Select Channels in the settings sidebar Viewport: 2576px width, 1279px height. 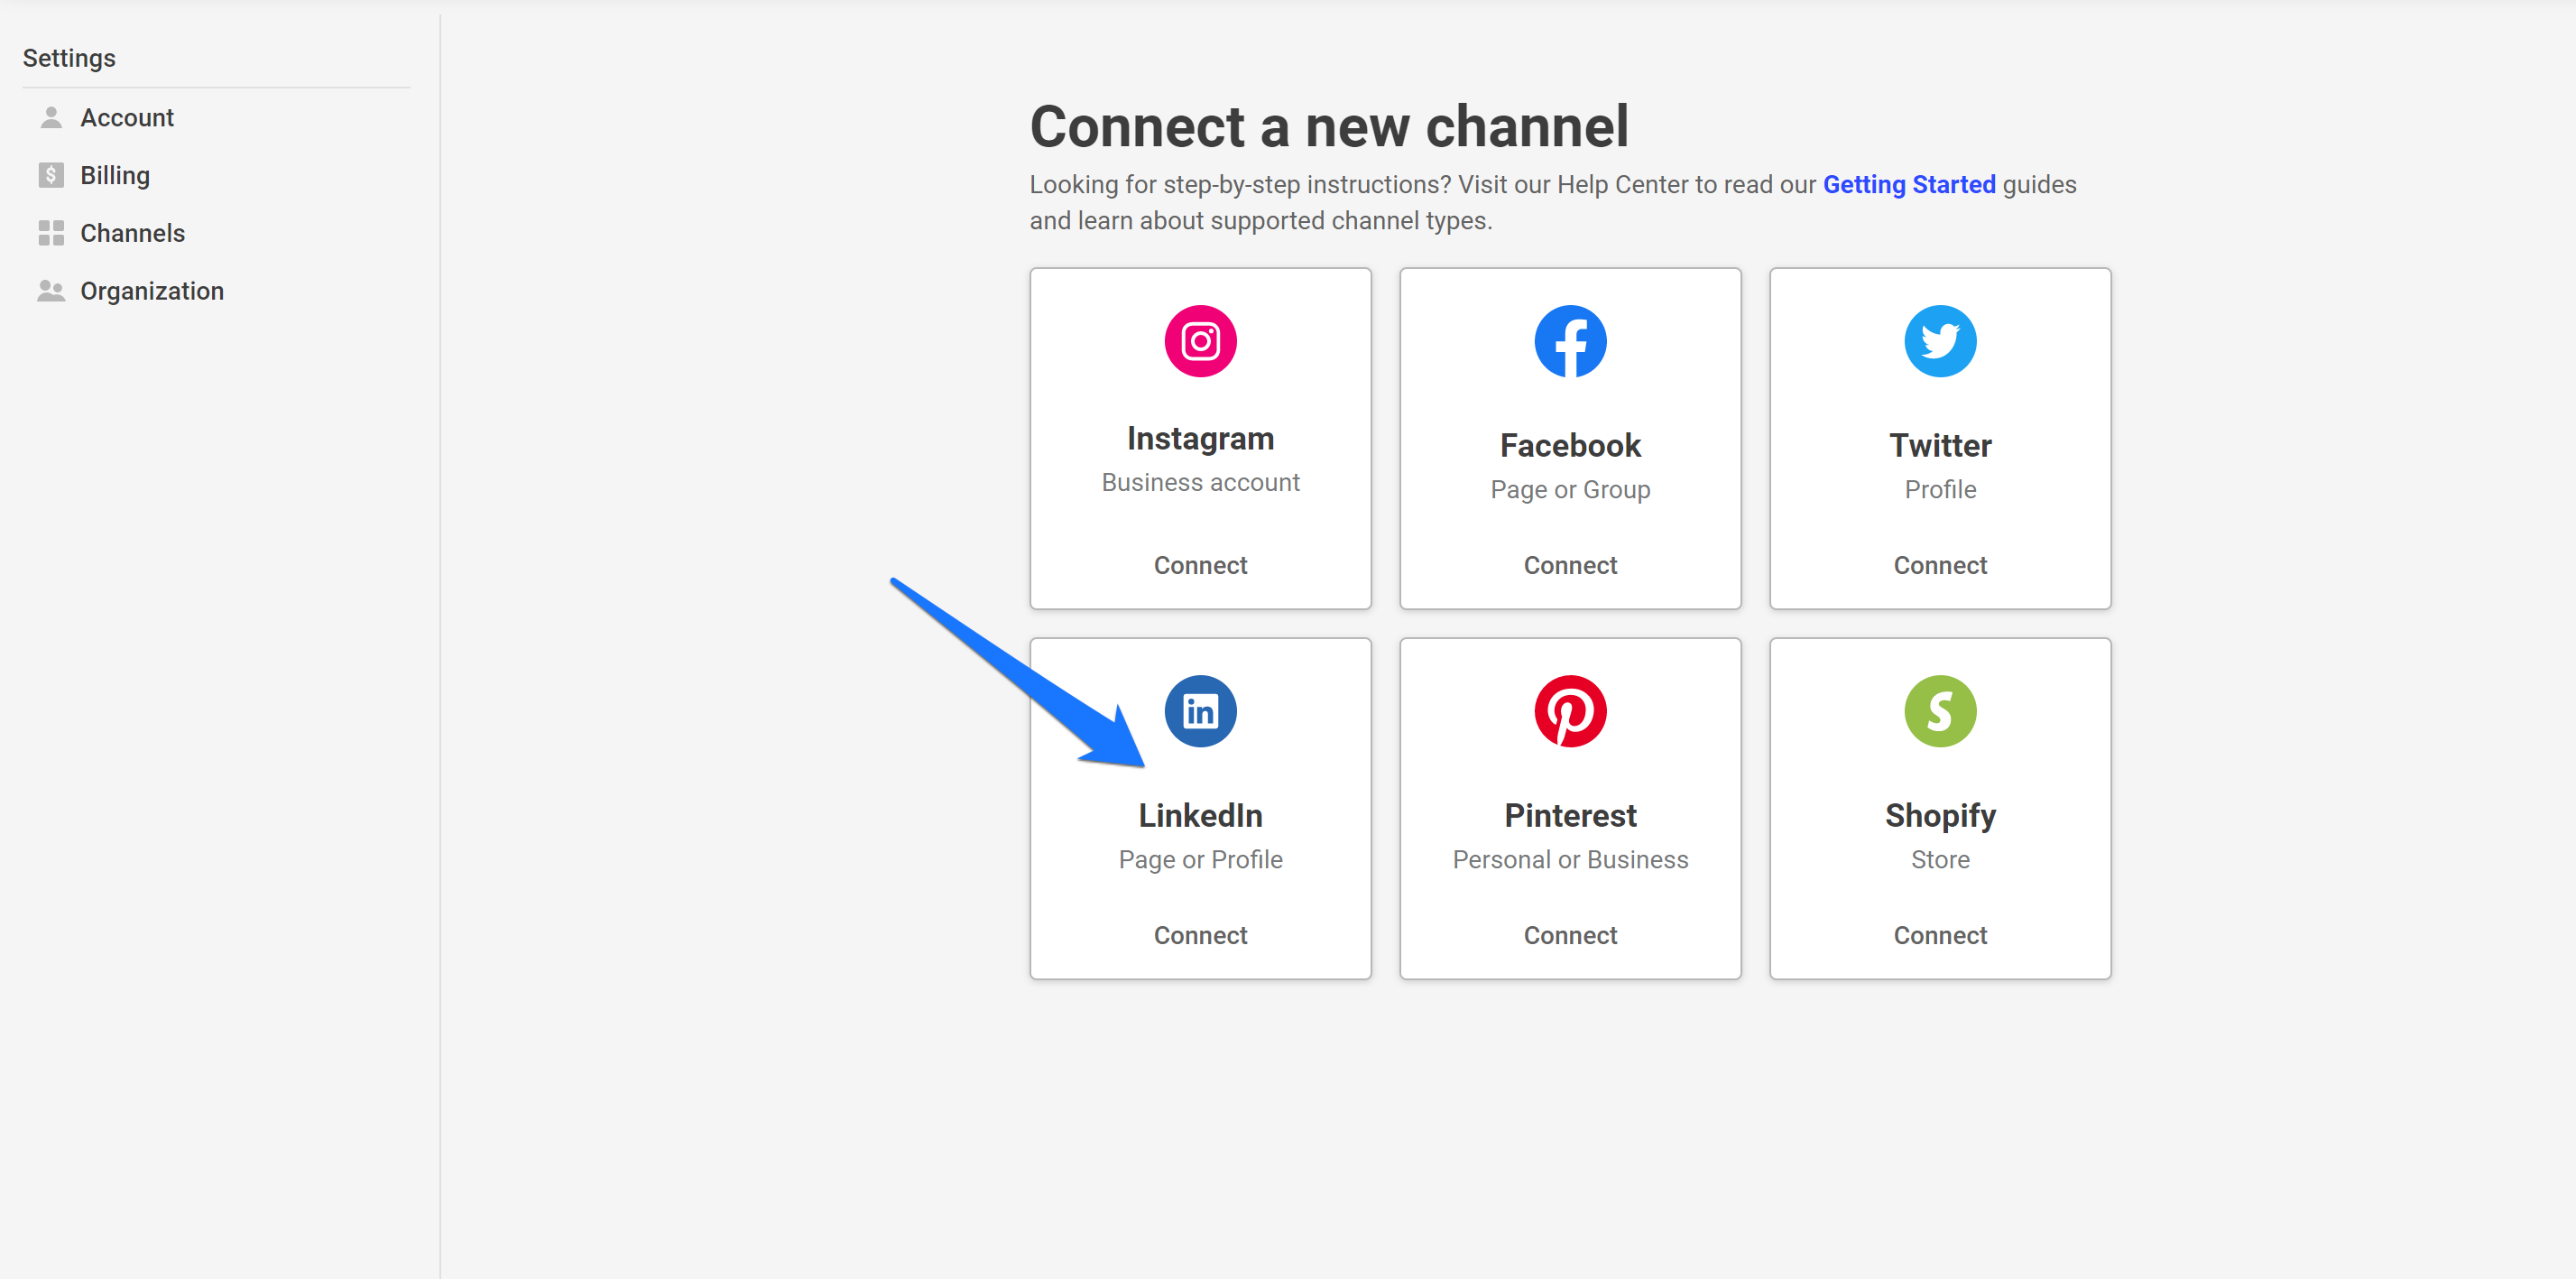pyautogui.click(x=132, y=233)
